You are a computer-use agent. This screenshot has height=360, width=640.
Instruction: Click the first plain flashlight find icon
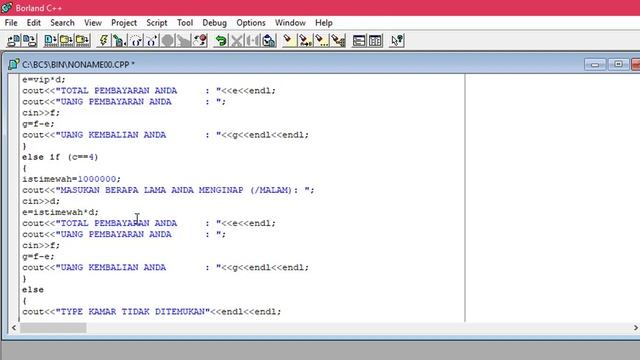(289, 40)
